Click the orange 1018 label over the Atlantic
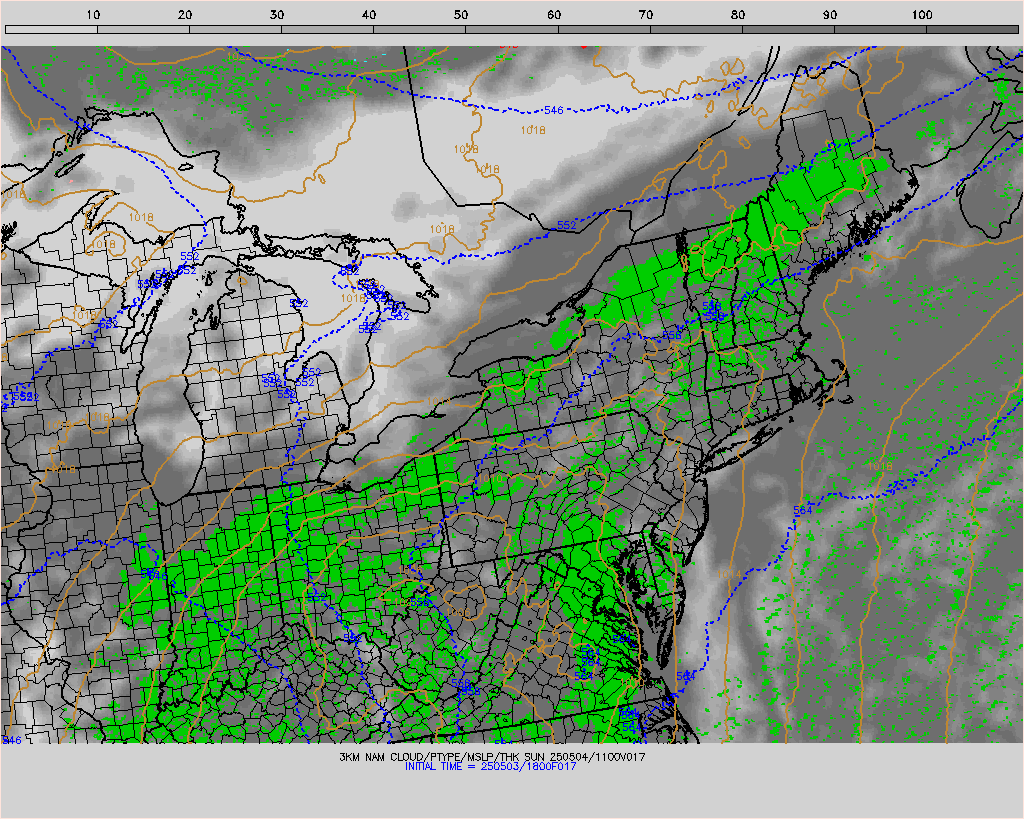This screenshot has width=1024, height=819. pos(880,466)
